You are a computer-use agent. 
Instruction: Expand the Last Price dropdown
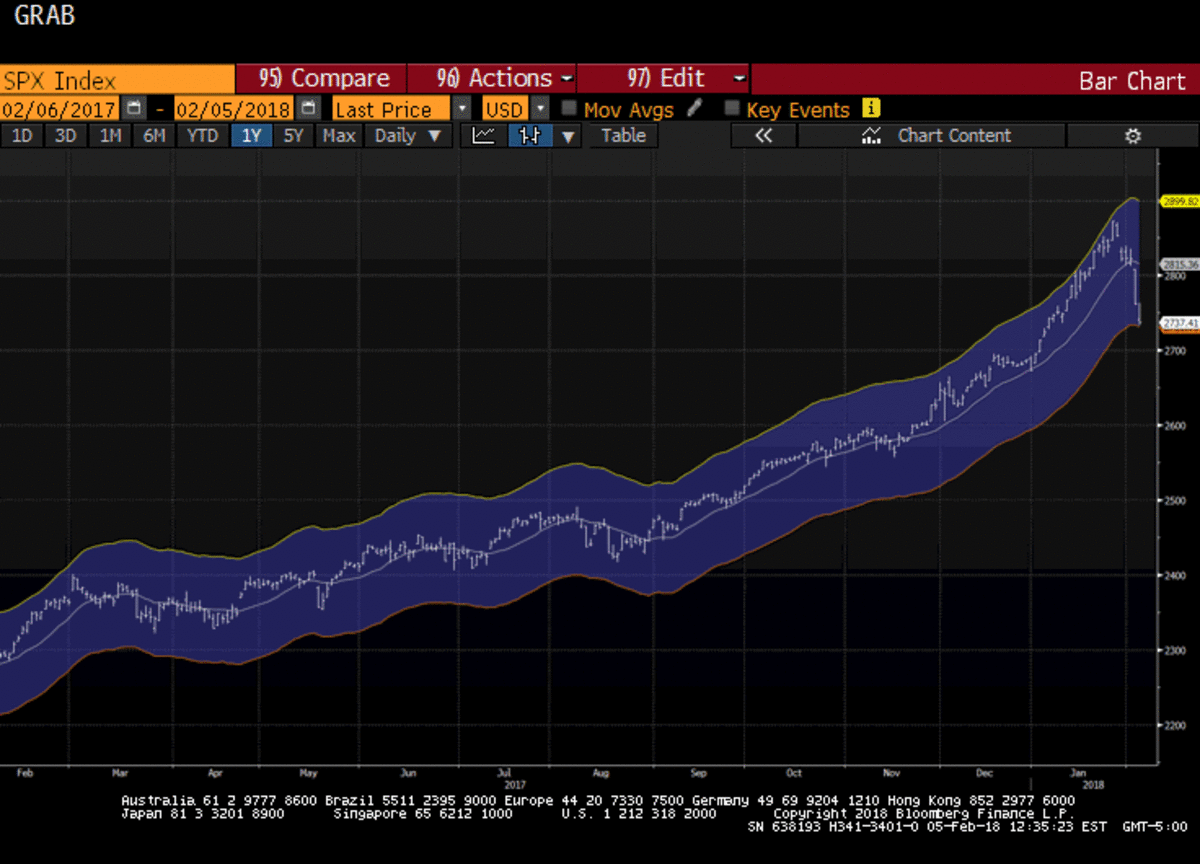coord(461,109)
